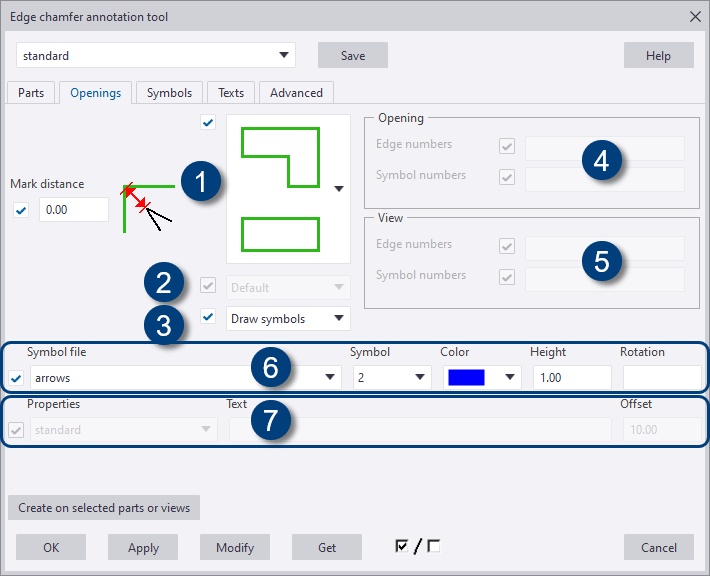The height and width of the screenshot is (576, 710).
Task: Open the Help button
Action: click(658, 55)
